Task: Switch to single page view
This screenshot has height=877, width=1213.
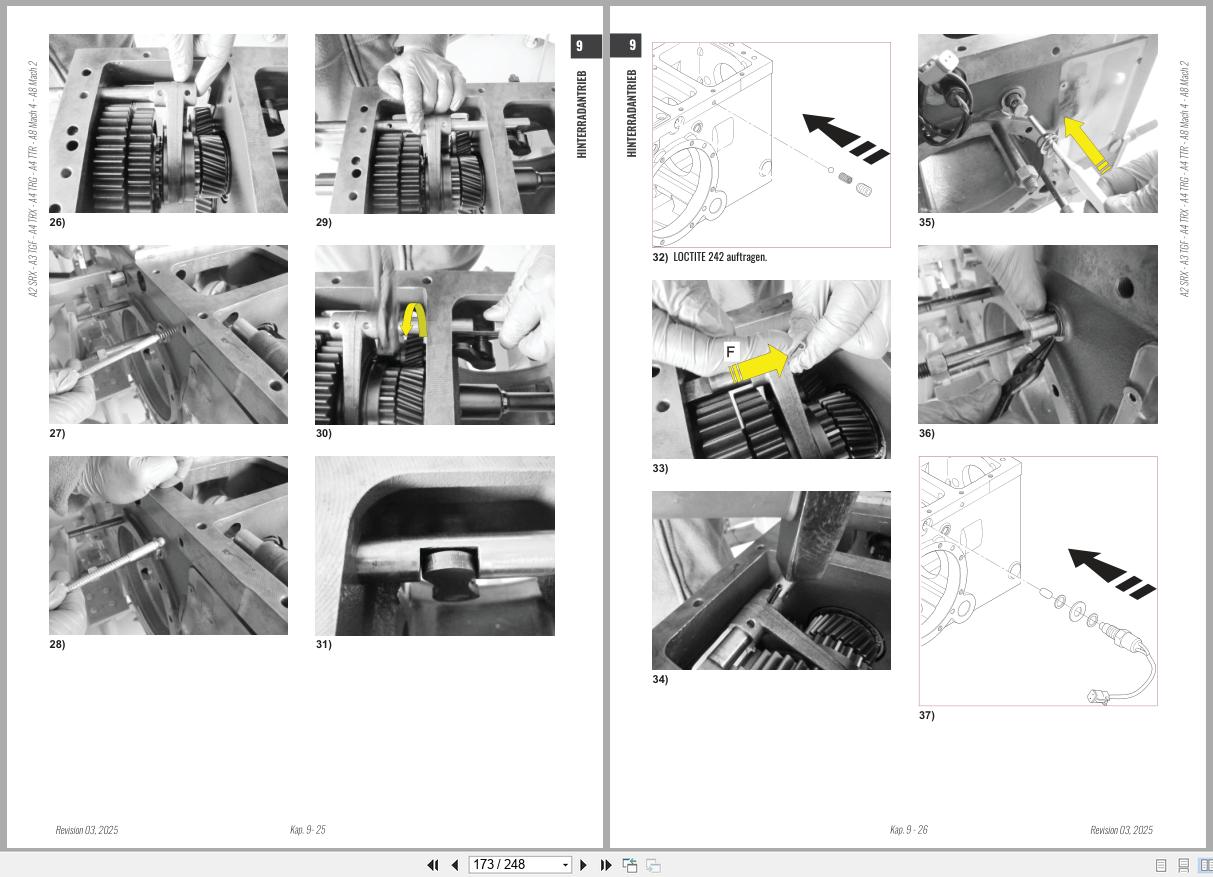Action: coord(1161,865)
